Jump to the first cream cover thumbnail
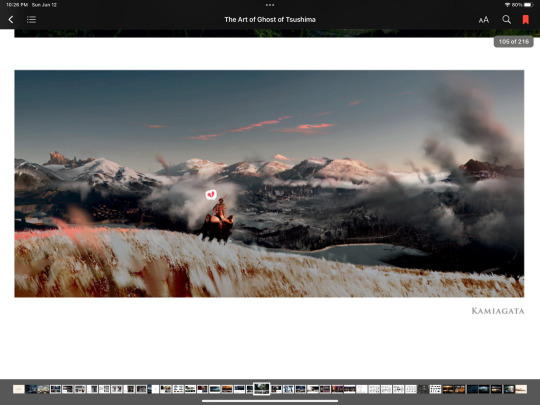The width and height of the screenshot is (540, 405). 19,389
